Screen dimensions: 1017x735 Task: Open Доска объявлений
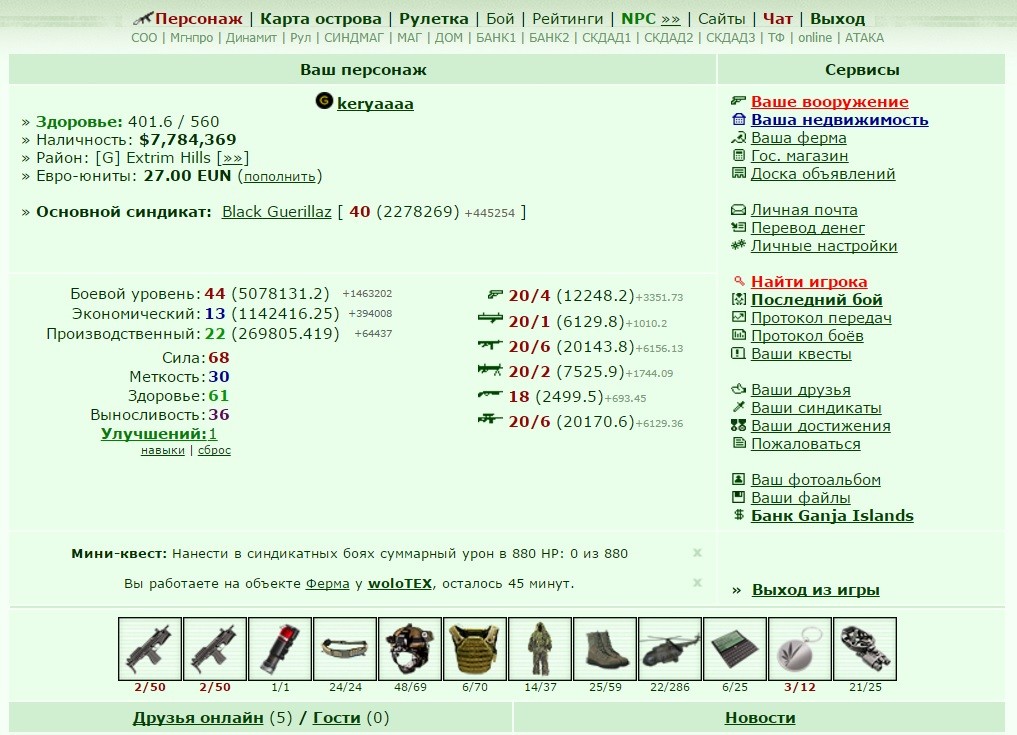pyautogui.click(x=823, y=174)
